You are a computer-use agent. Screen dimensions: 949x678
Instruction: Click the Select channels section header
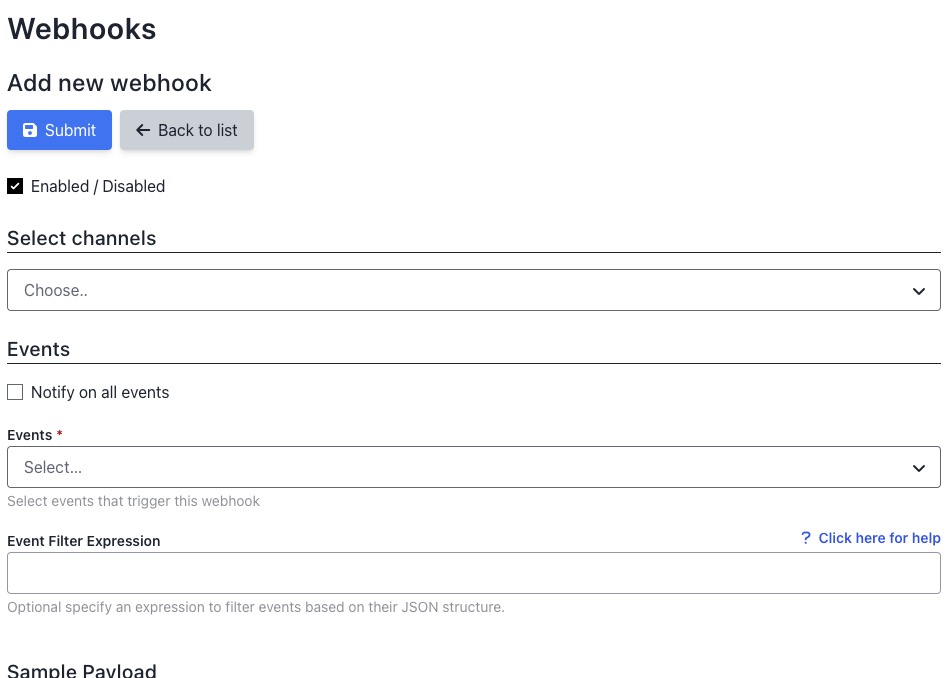[x=81, y=238]
